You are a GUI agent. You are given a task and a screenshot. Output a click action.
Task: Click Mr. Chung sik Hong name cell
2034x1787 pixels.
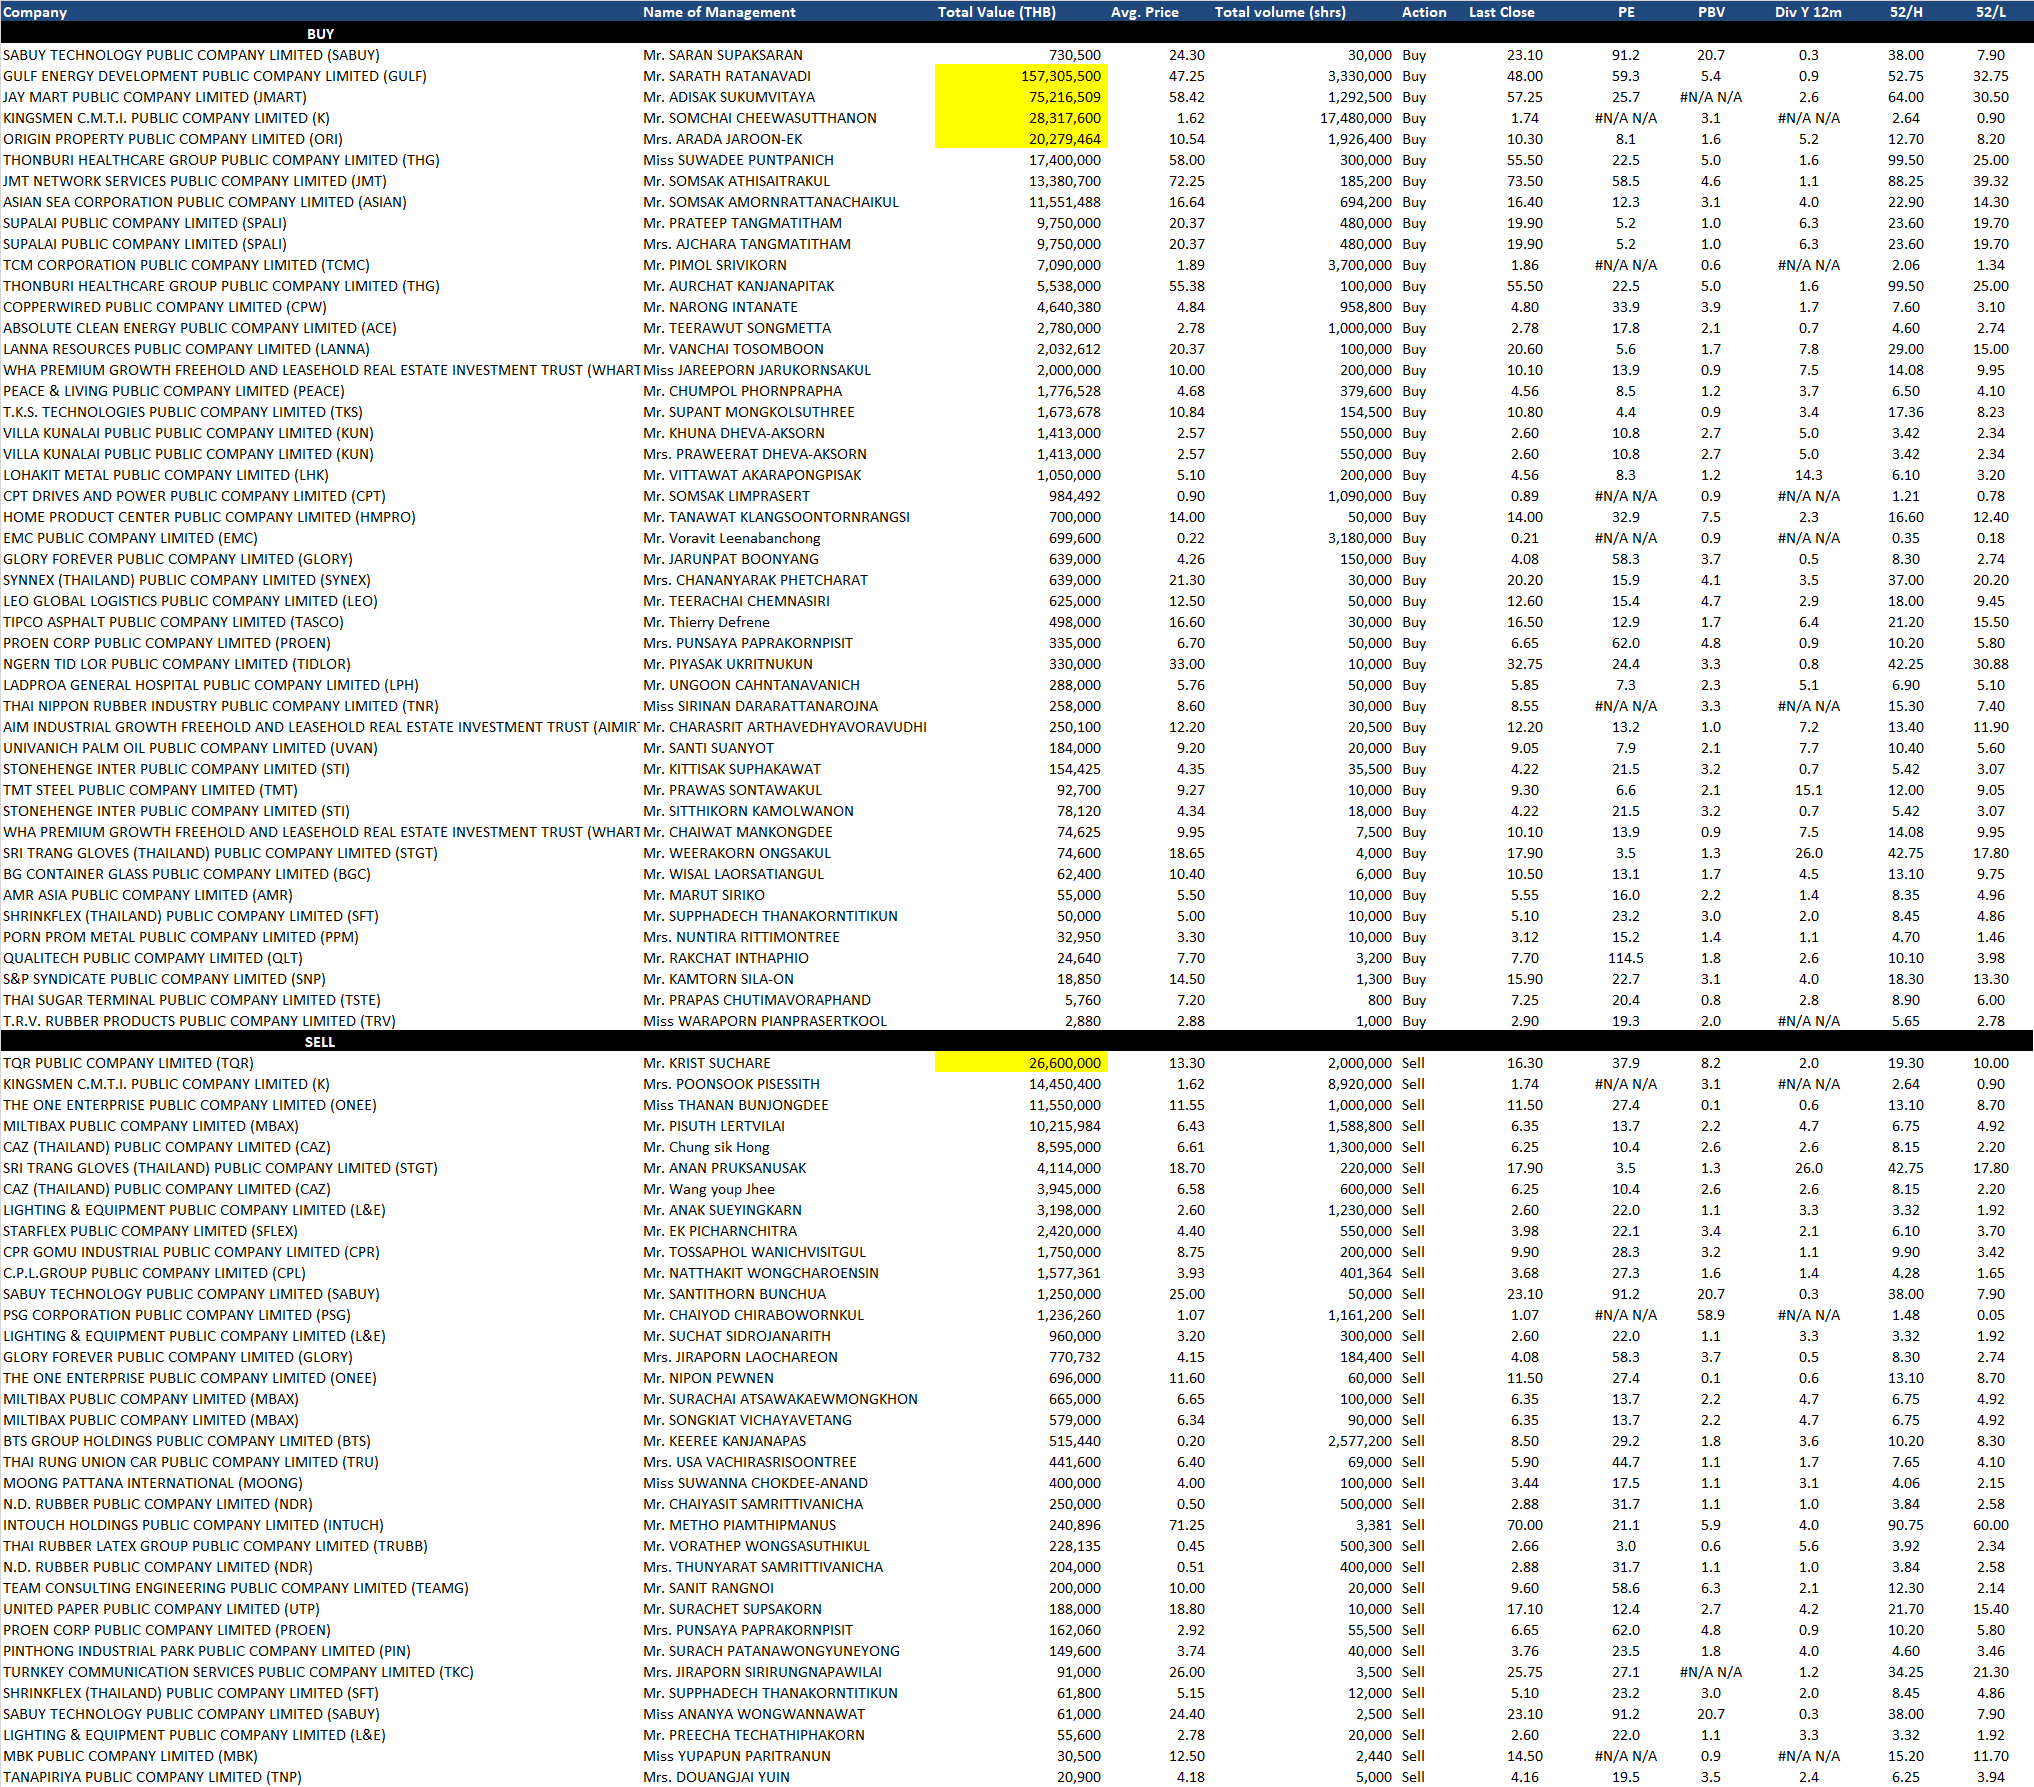pyautogui.click(x=706, y=1147)
